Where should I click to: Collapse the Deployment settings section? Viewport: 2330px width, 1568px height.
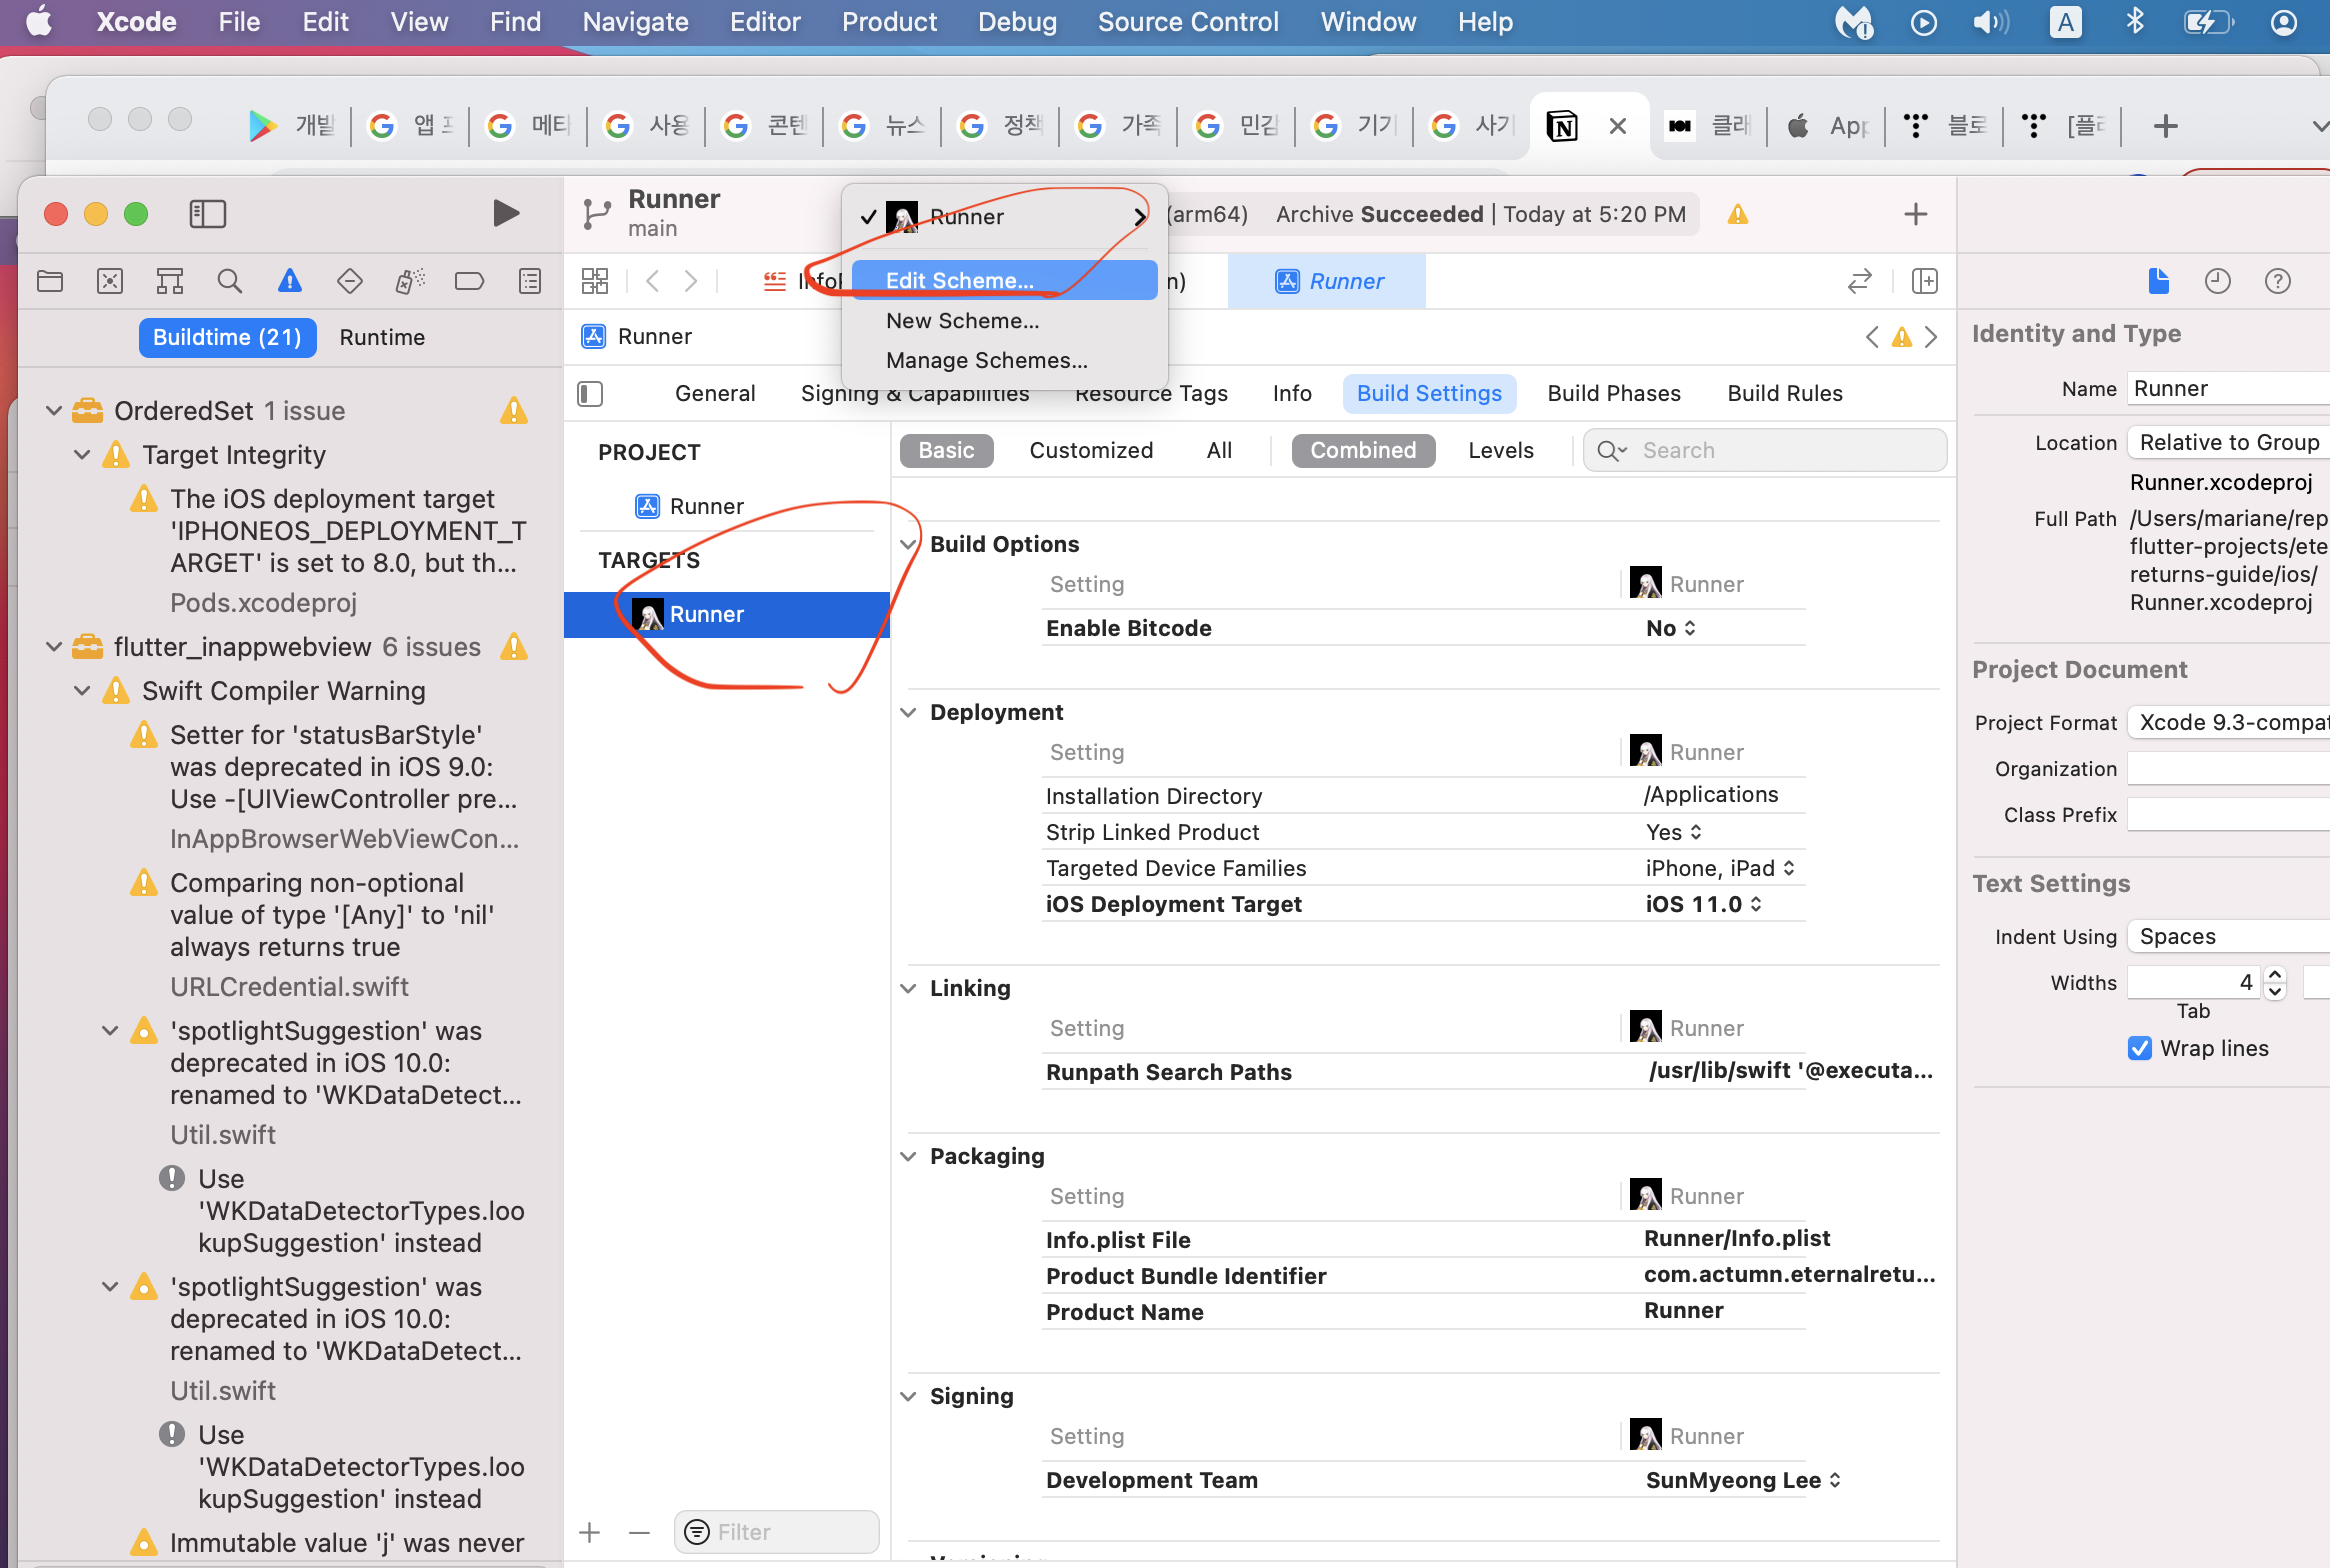coord(908,712)
